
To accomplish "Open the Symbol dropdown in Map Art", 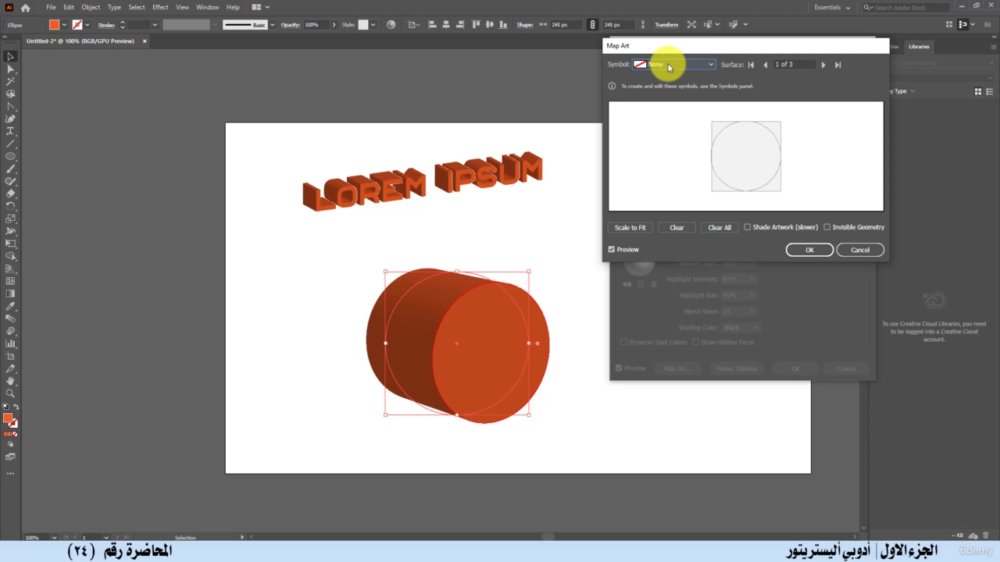I will tap(673, 64).
